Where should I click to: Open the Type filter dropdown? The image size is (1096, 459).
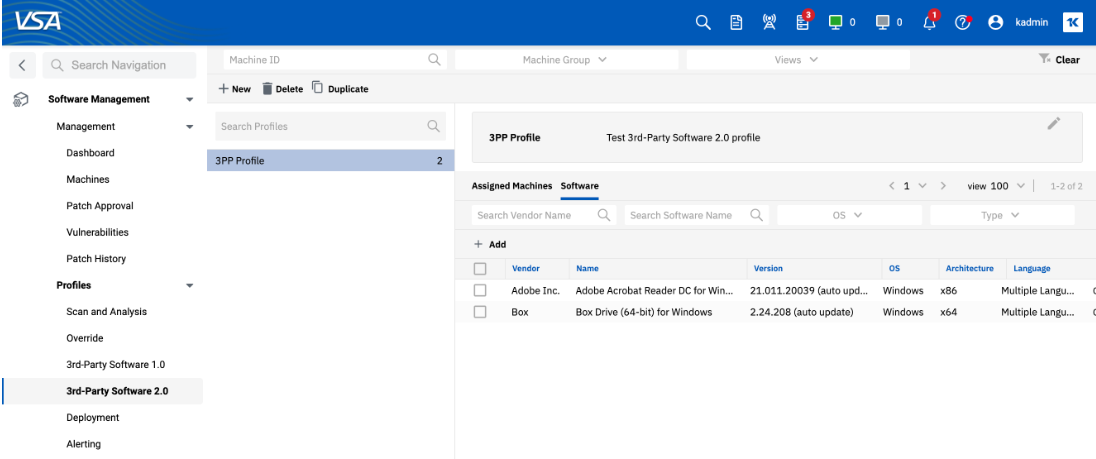pyautogui.click(x=1002, y=215)
